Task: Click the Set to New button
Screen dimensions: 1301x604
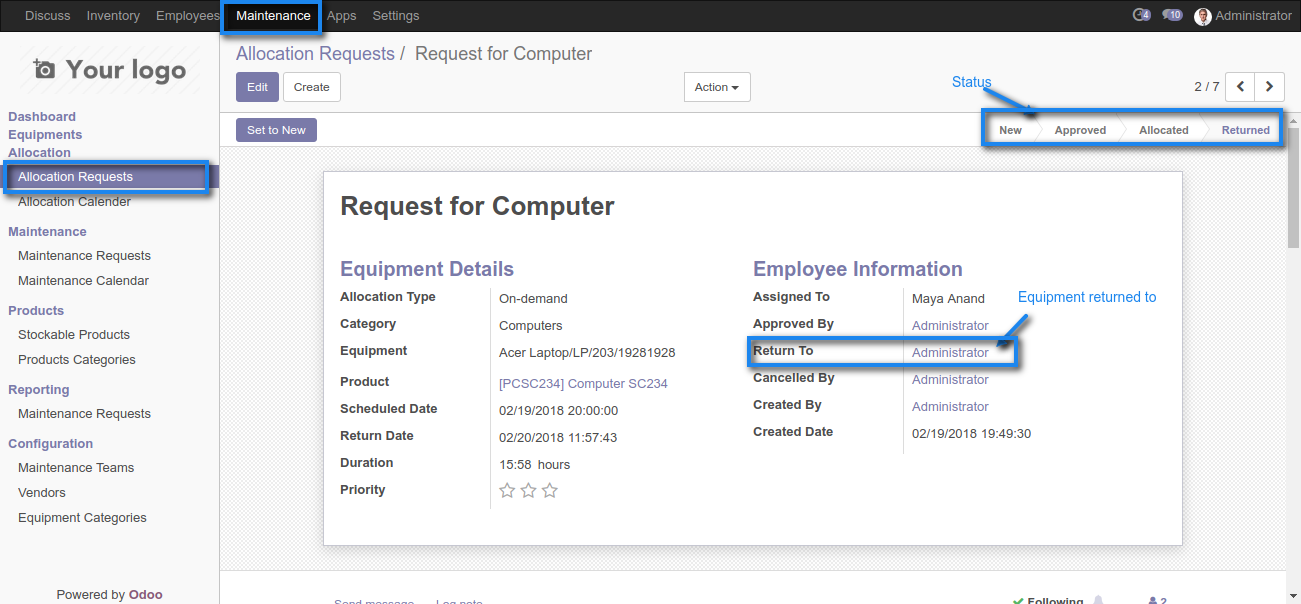Action: [x=276, y=130]
